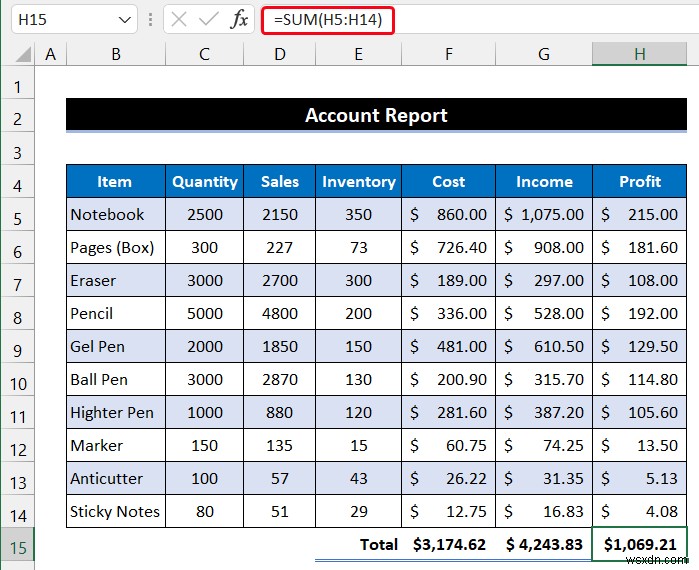Select the Marker cell
The width and height of the screenshot is (699, 570).
tap(116, 445)
